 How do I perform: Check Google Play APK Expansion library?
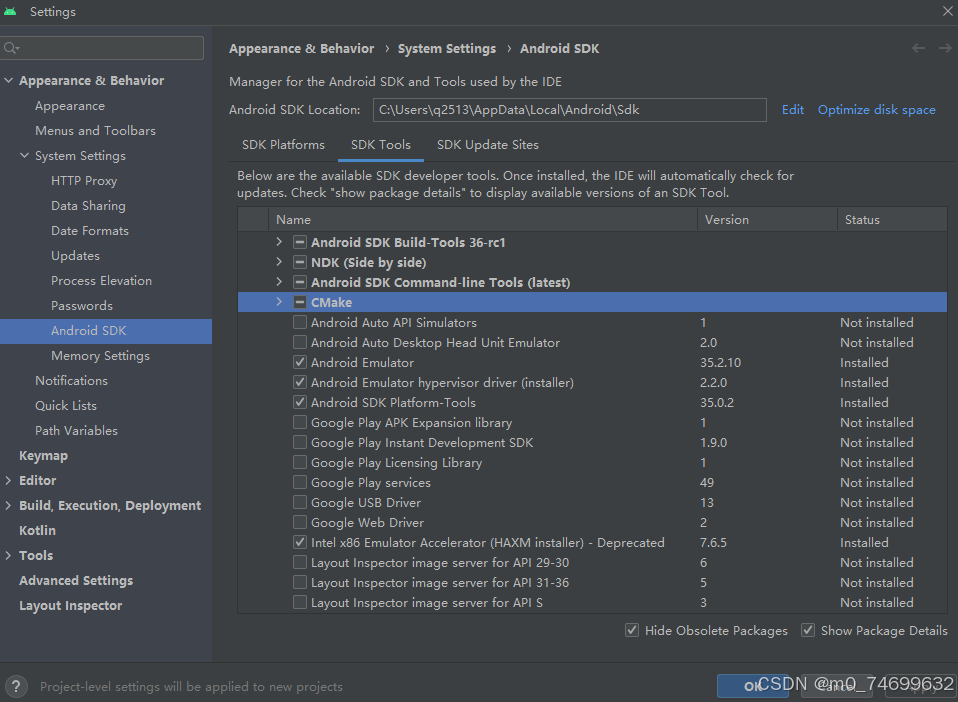[x=300, y=422]
